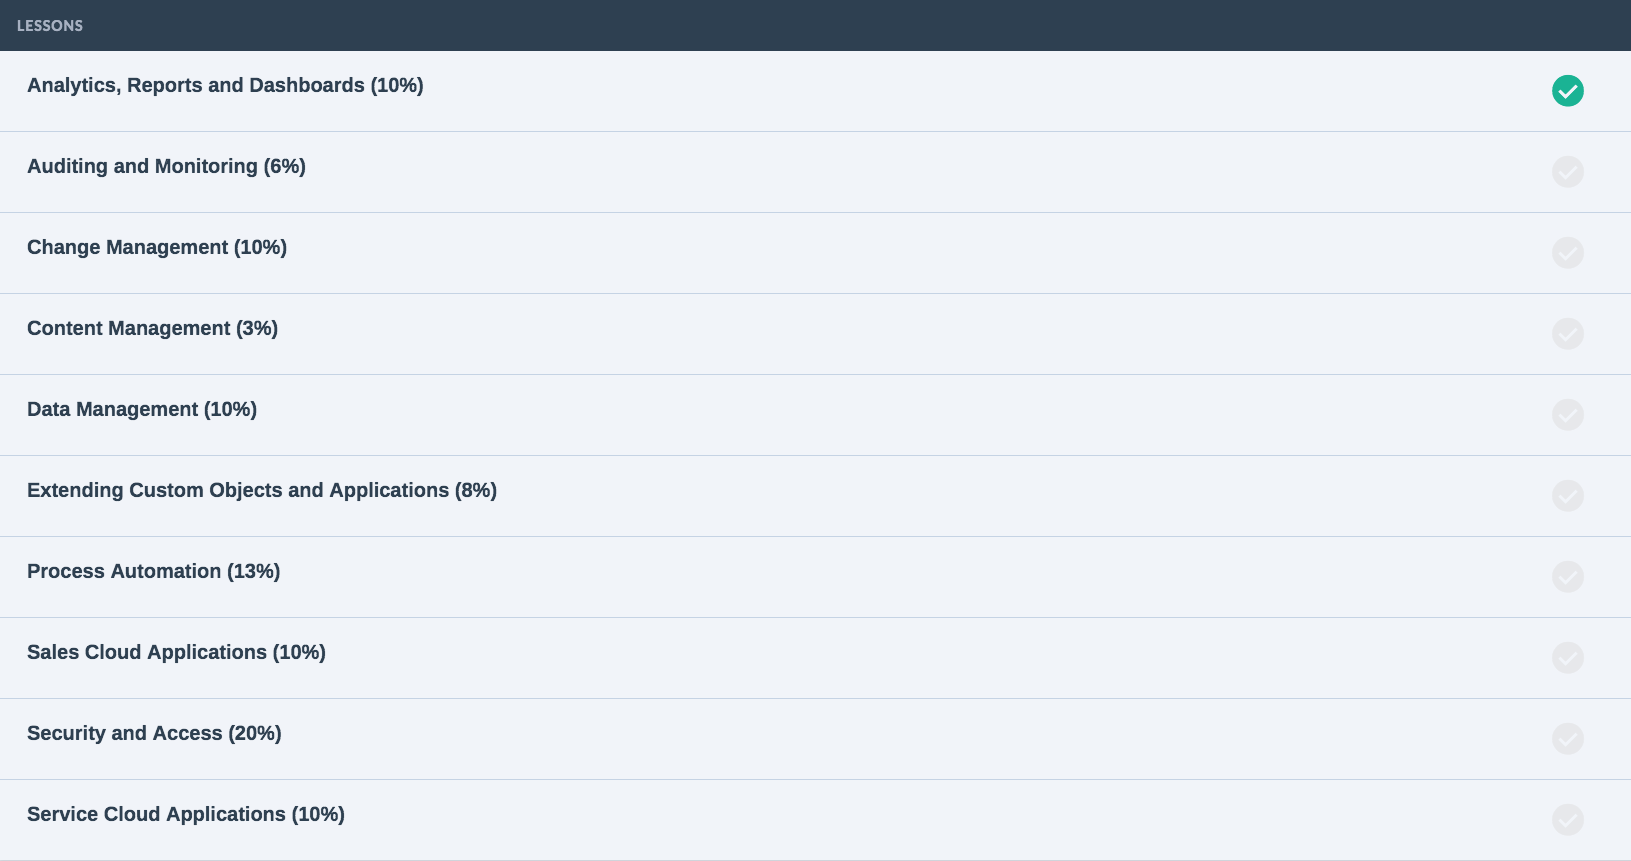The image size is (1631, 861).
Task: Open the Change Management (10%) lesson
Action: coord(157,248)
